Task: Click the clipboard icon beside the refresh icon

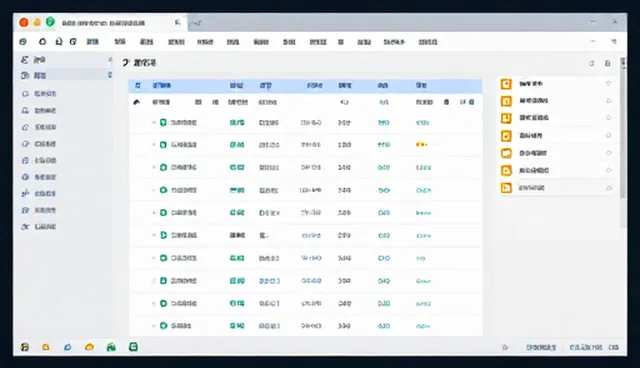Action: point(607,63)
